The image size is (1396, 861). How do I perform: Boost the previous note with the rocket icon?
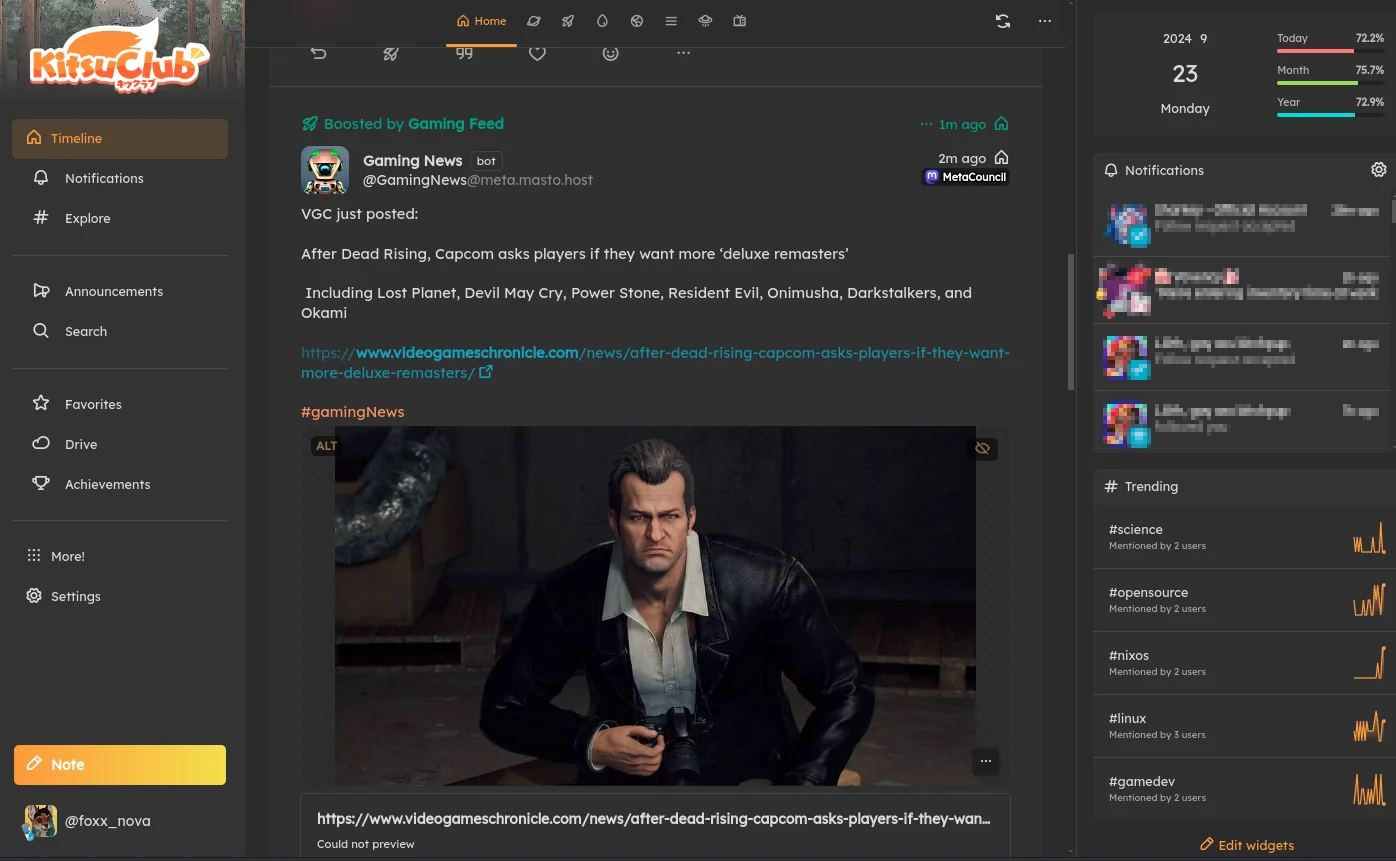pyautogui.click(x=391, y=53)
